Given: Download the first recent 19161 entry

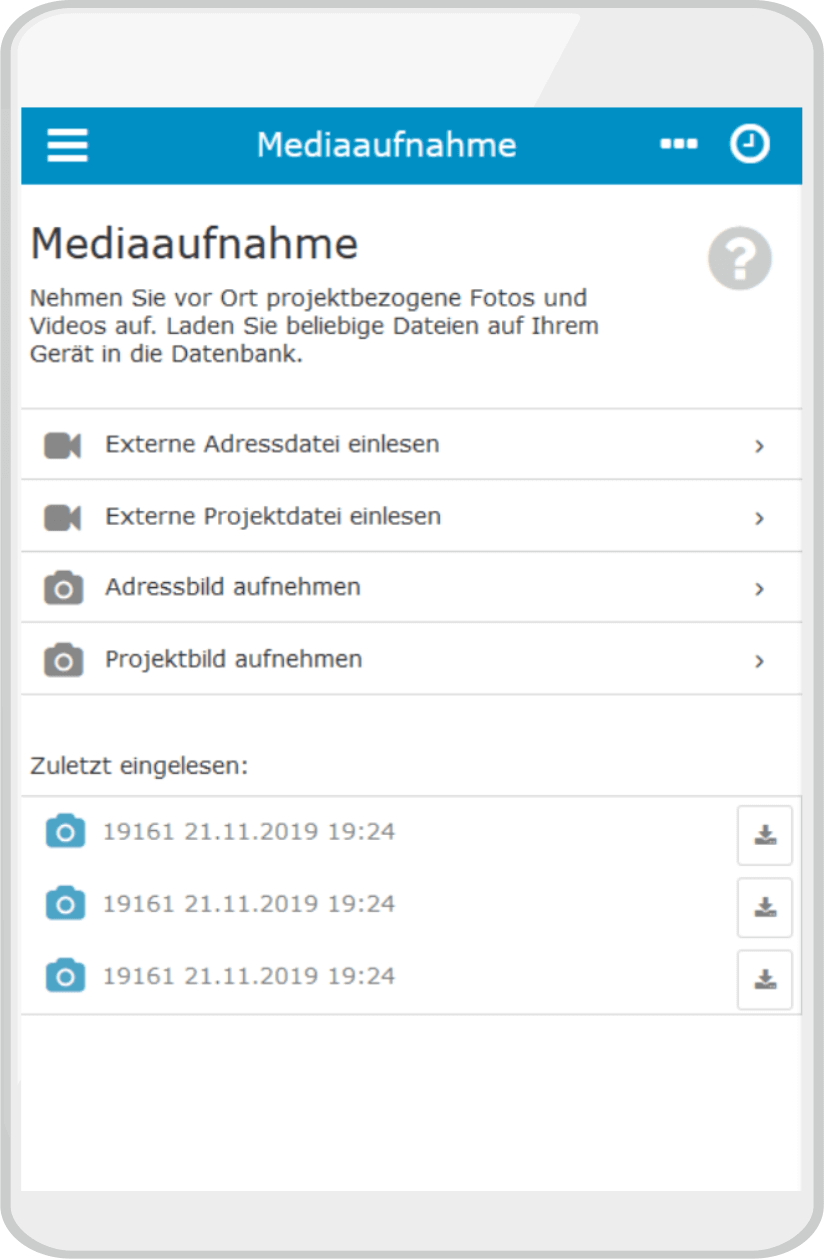Looking at the screenshot, I should [x=765, y=835].
